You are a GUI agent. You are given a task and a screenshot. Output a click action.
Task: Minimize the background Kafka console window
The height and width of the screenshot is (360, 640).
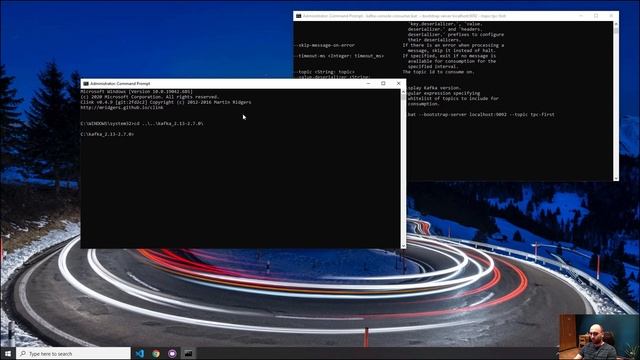(581, 16)
